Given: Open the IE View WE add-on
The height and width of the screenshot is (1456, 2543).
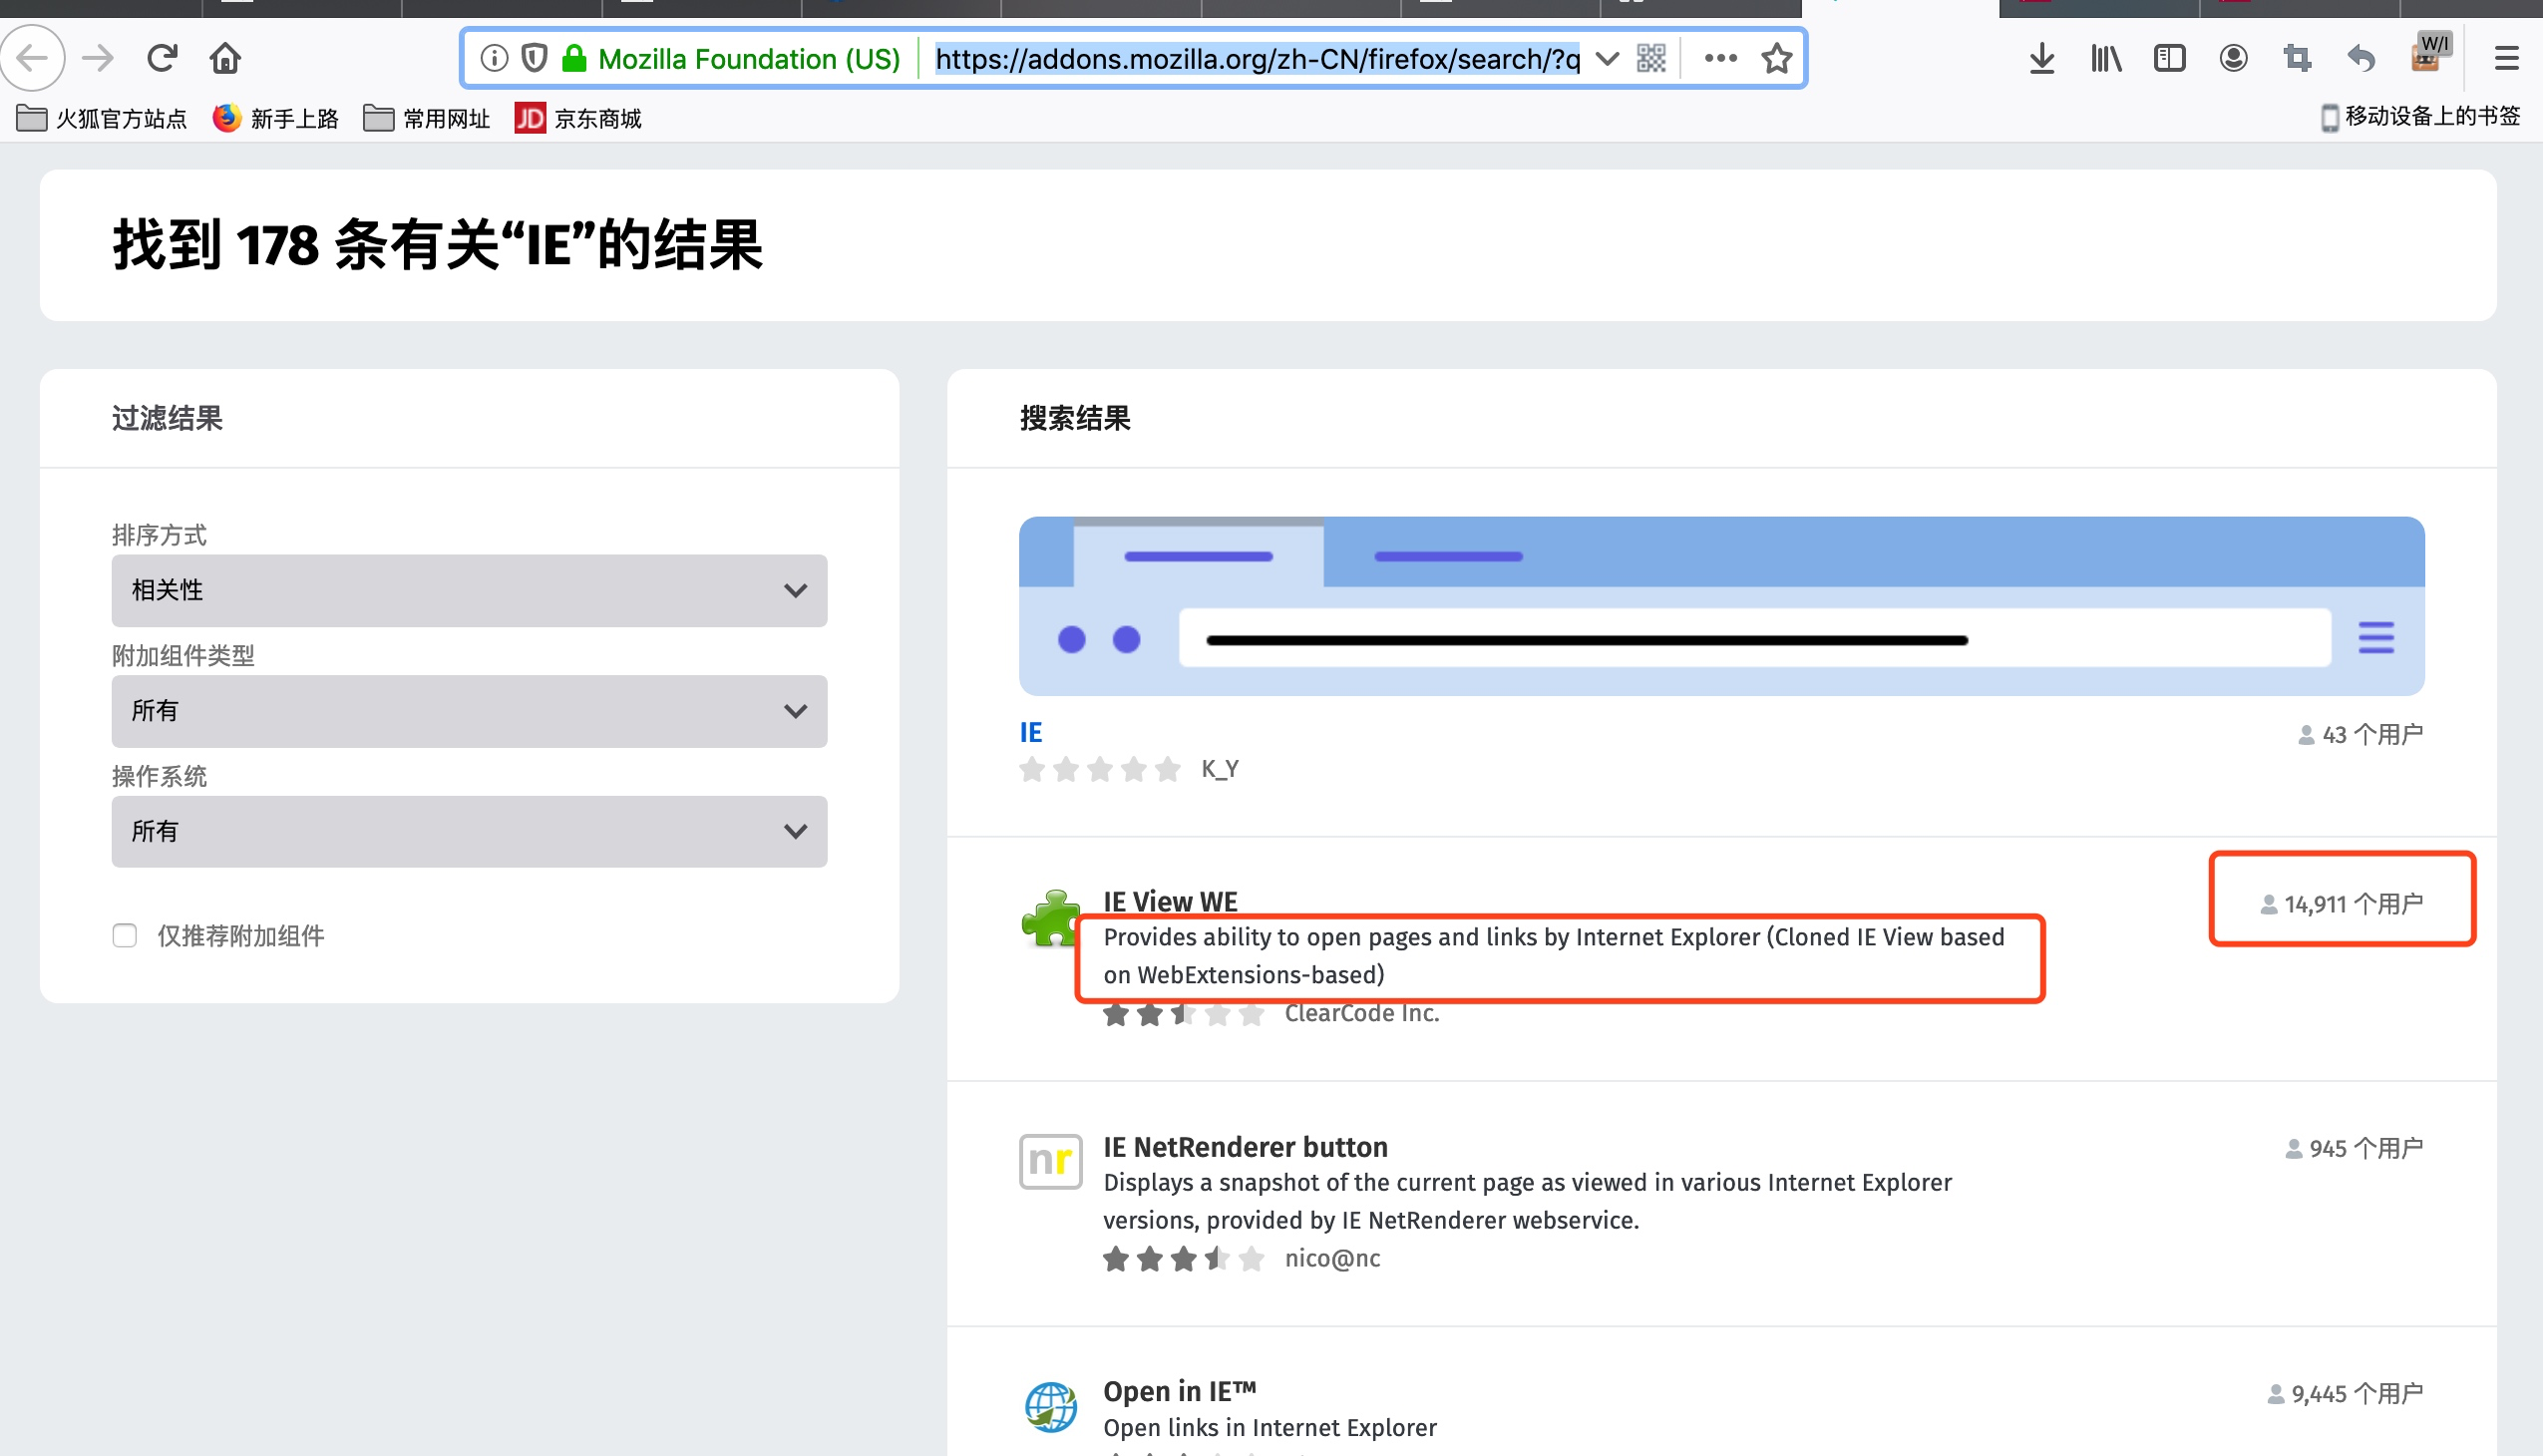Looking at the screenshot, I should click(1170, 901).
